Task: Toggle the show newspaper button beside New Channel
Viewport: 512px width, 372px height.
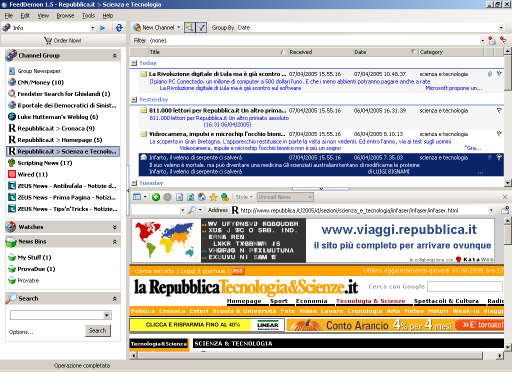Action: click(x=189, y=28)
